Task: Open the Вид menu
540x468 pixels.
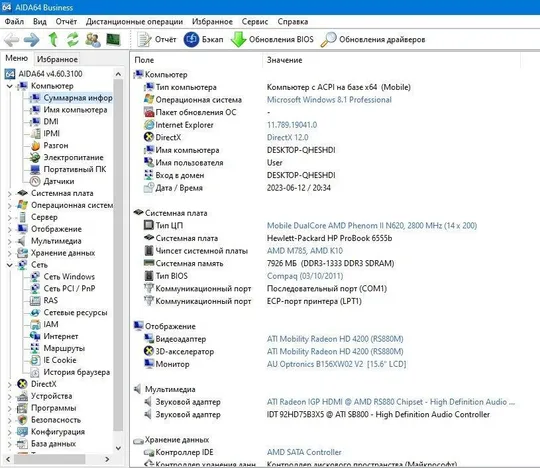Action: [x=40, y=22]
